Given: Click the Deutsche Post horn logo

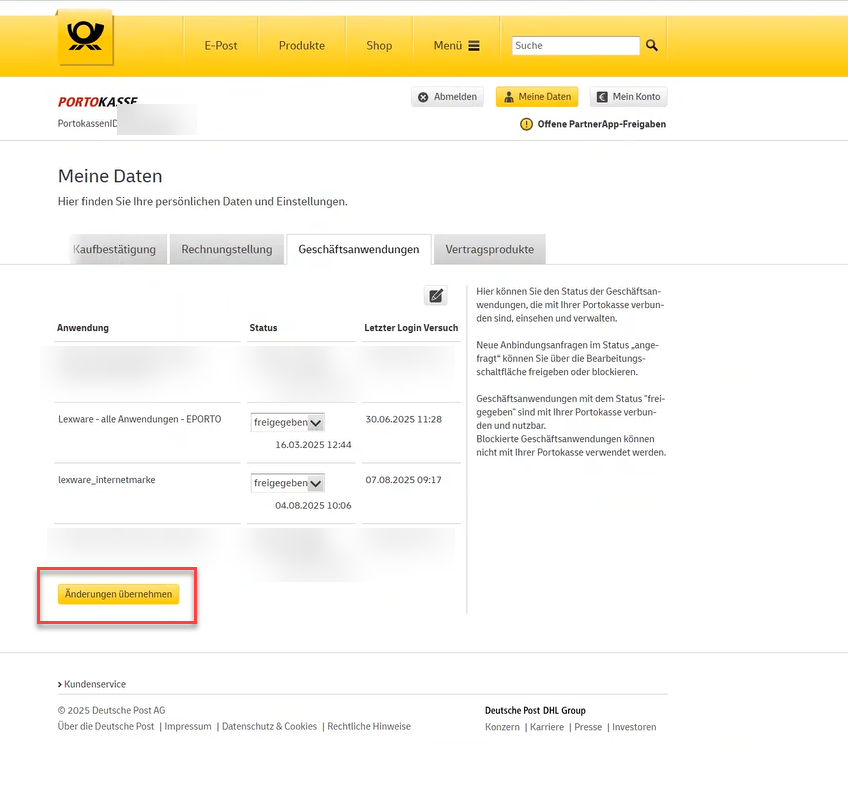Looking at the screenshot, I should point(85,38).
